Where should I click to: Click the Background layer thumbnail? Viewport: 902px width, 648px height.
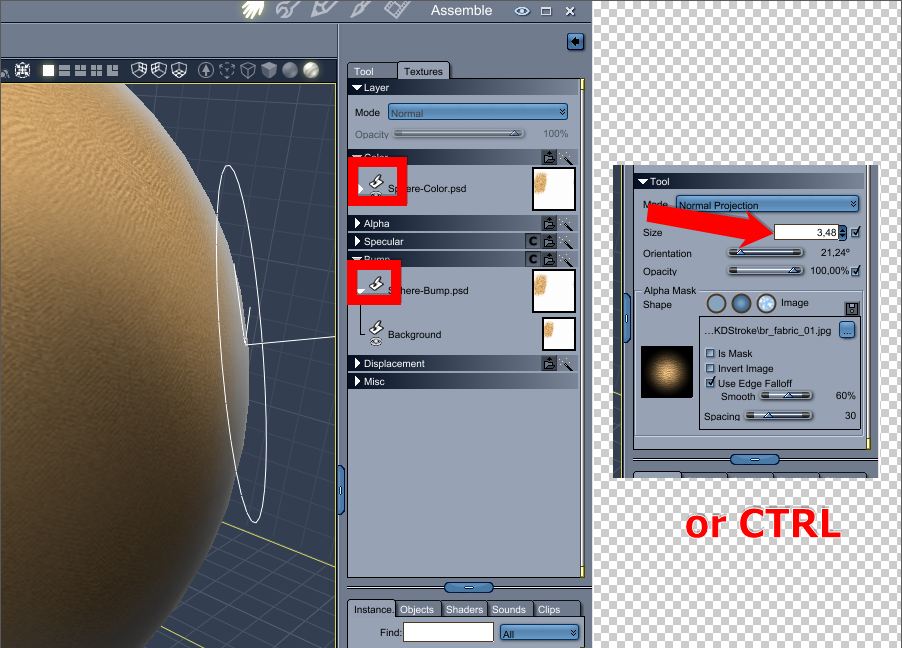click(559, 334)
